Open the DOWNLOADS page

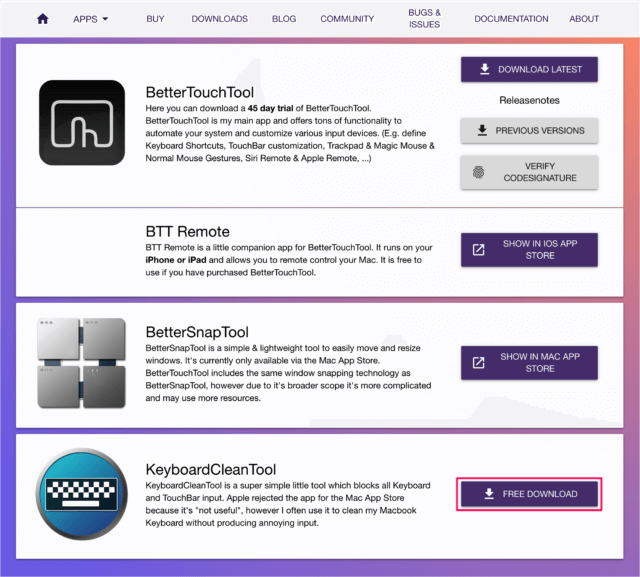pyautogui.click(x=220, y=19)
